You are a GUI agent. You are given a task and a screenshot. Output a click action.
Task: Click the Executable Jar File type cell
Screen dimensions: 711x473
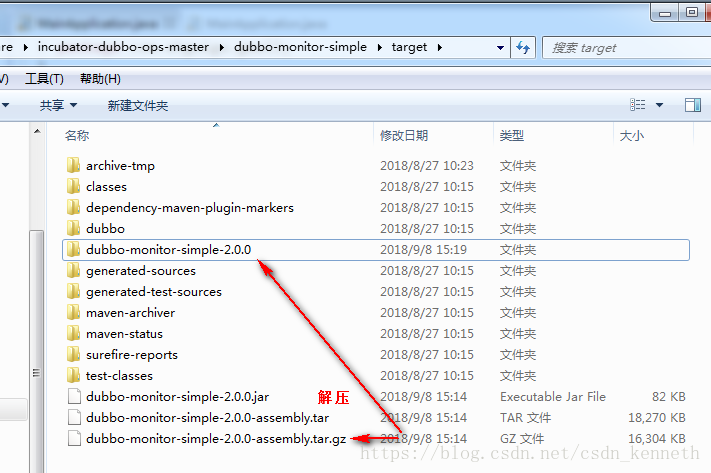[x=553, y=397]
